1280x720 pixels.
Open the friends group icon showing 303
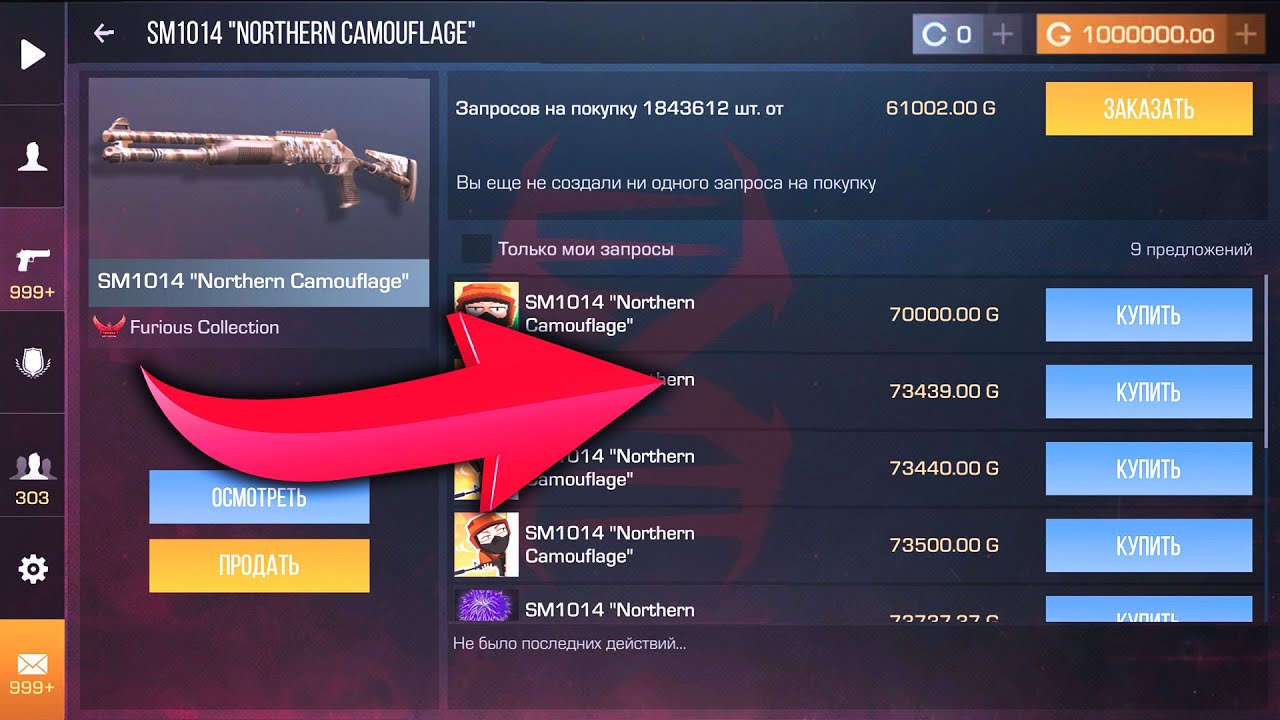click(x=33, y=467)
